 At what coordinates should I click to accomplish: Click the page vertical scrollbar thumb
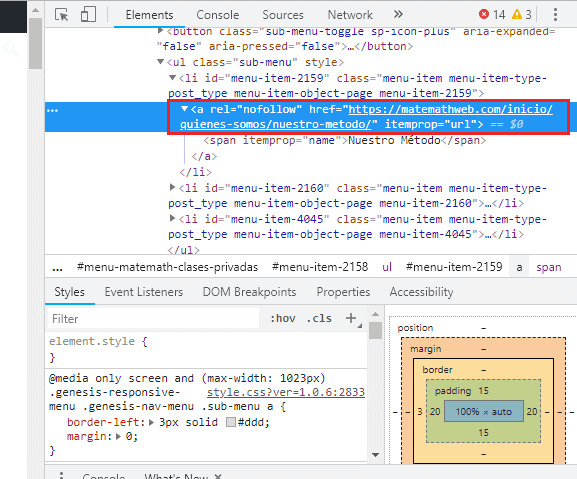36,43
